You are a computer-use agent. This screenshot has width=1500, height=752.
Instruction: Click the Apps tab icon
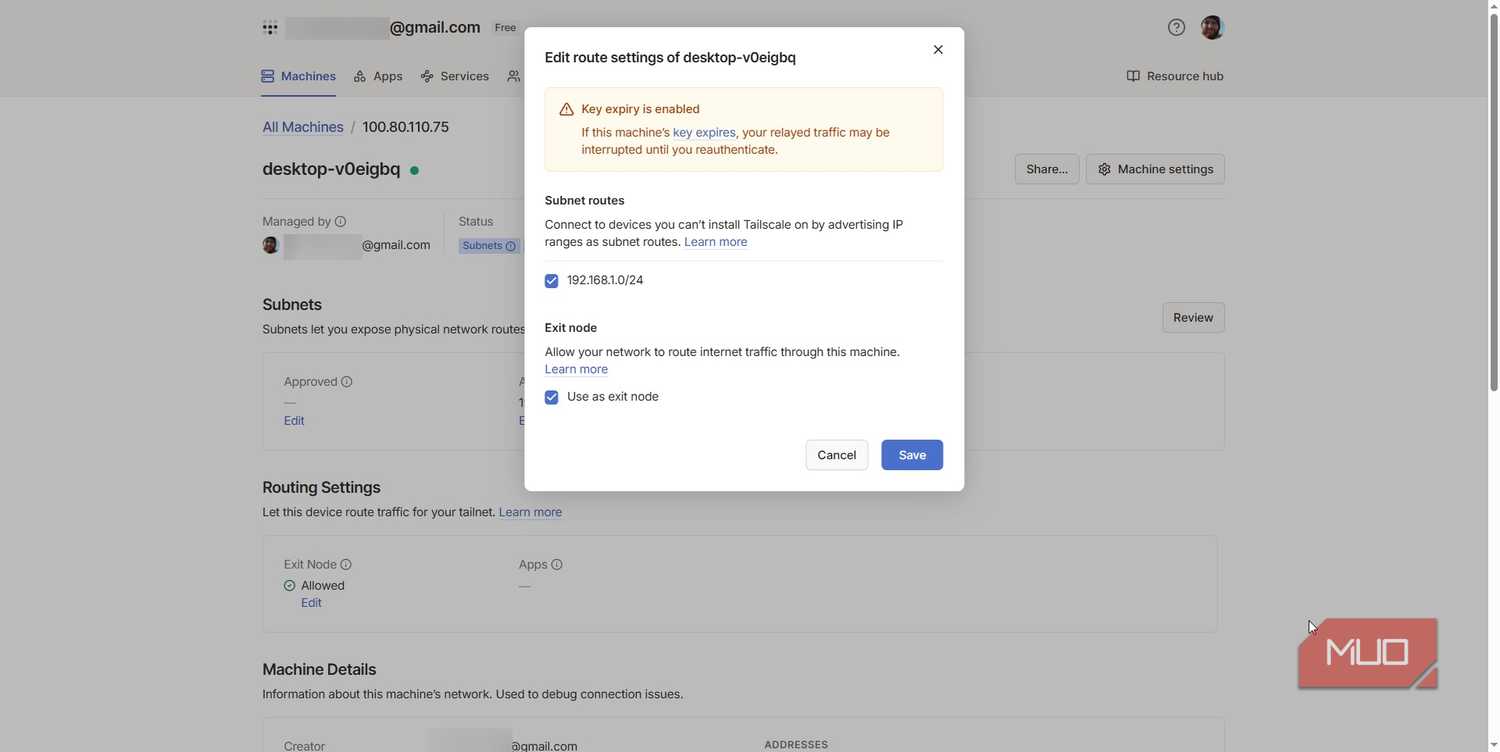click(360, 76)
